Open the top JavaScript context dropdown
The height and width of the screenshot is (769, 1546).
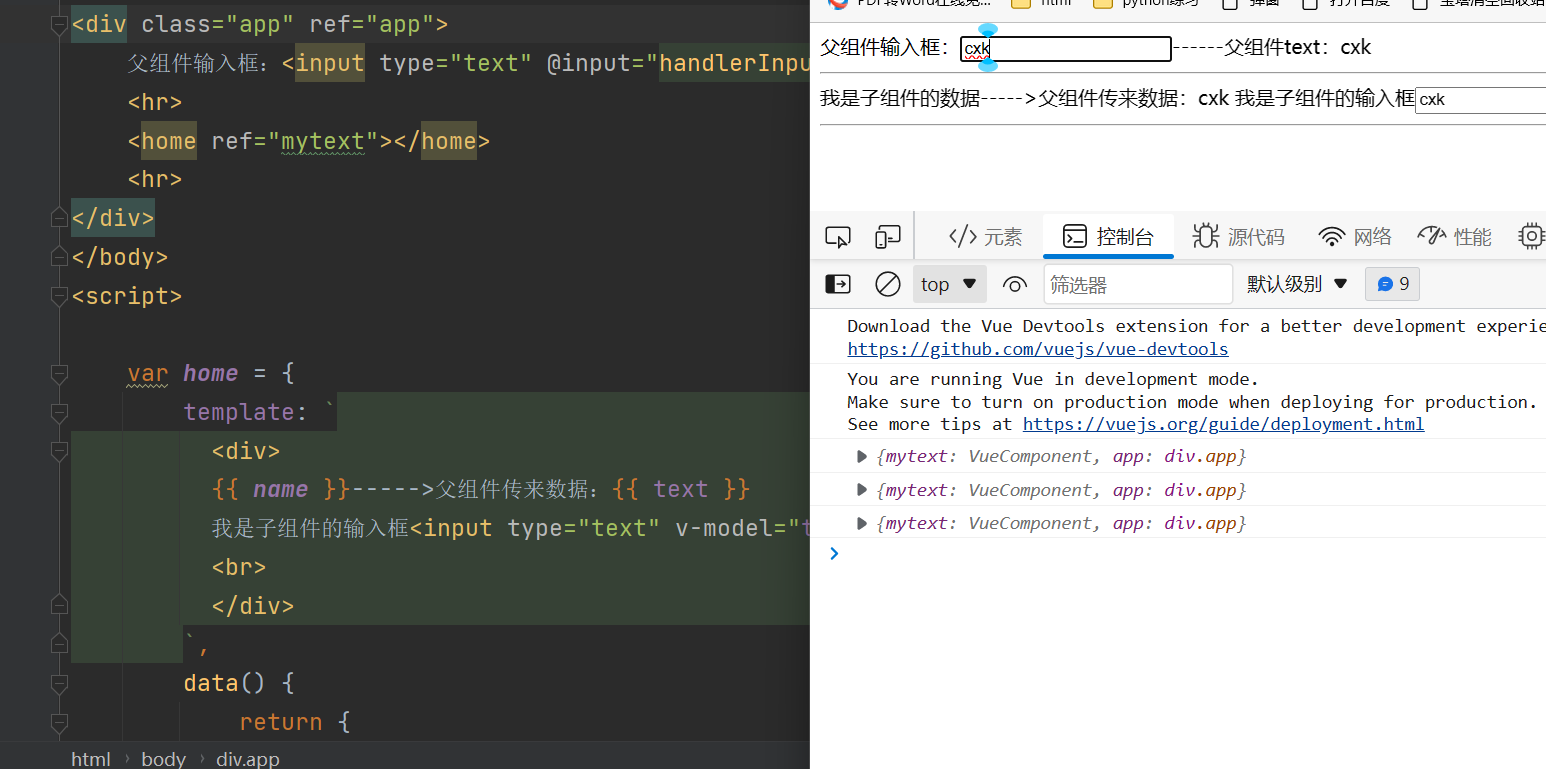point(949,284)
